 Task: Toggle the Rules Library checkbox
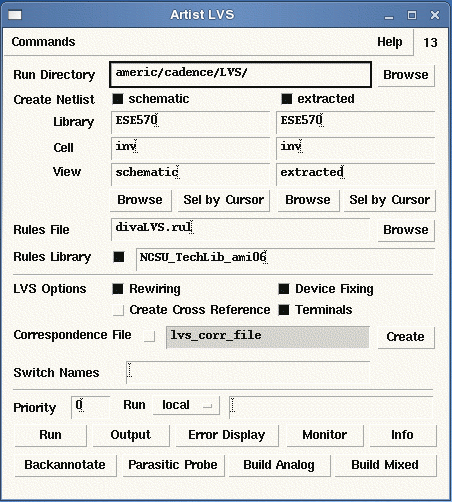119,257
